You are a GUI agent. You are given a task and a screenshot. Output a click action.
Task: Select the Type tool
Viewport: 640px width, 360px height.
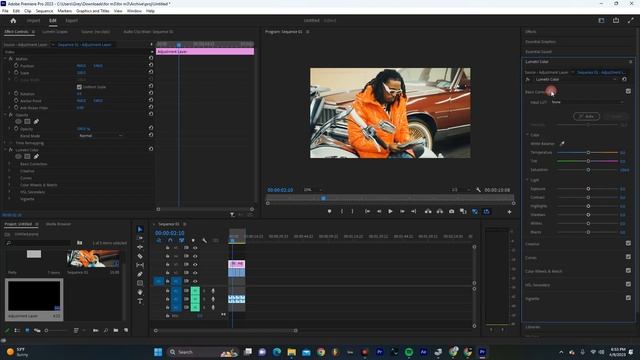tap(140, 301)
